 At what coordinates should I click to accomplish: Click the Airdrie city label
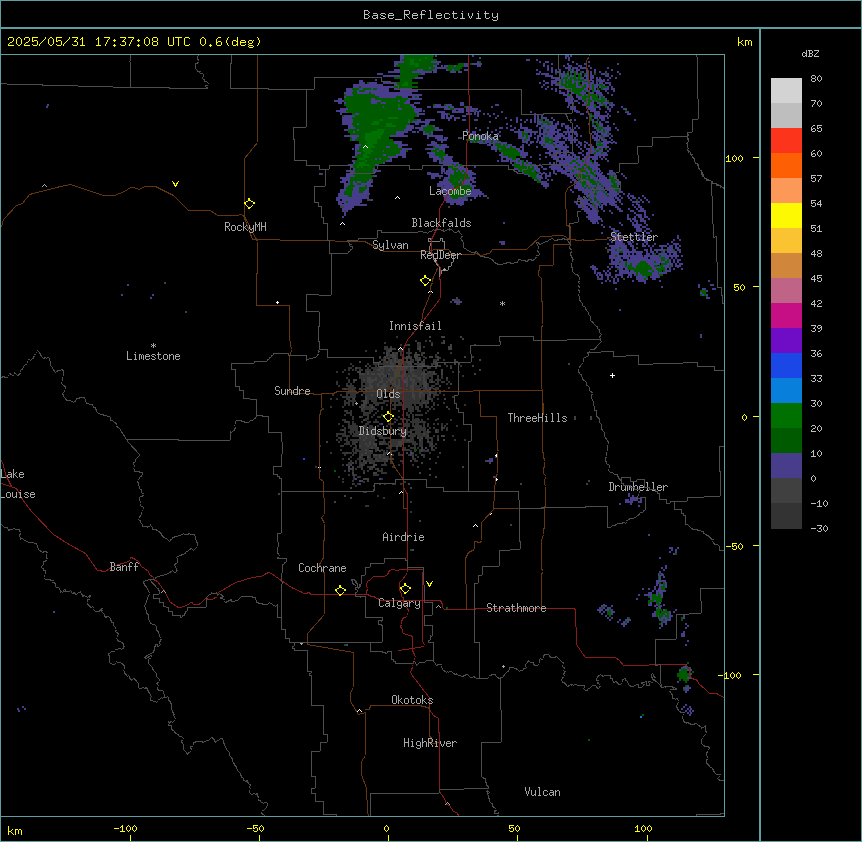(x=403, y=537)
